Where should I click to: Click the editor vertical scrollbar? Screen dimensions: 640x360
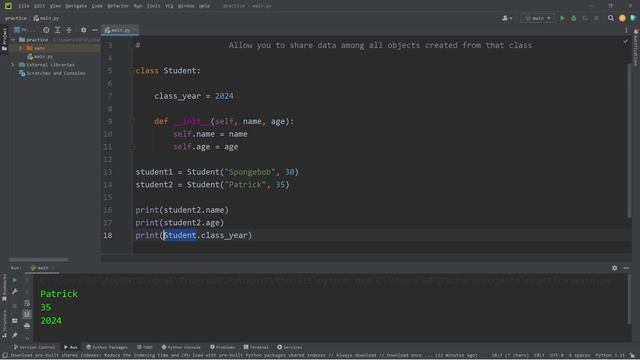tap(629, 141)
